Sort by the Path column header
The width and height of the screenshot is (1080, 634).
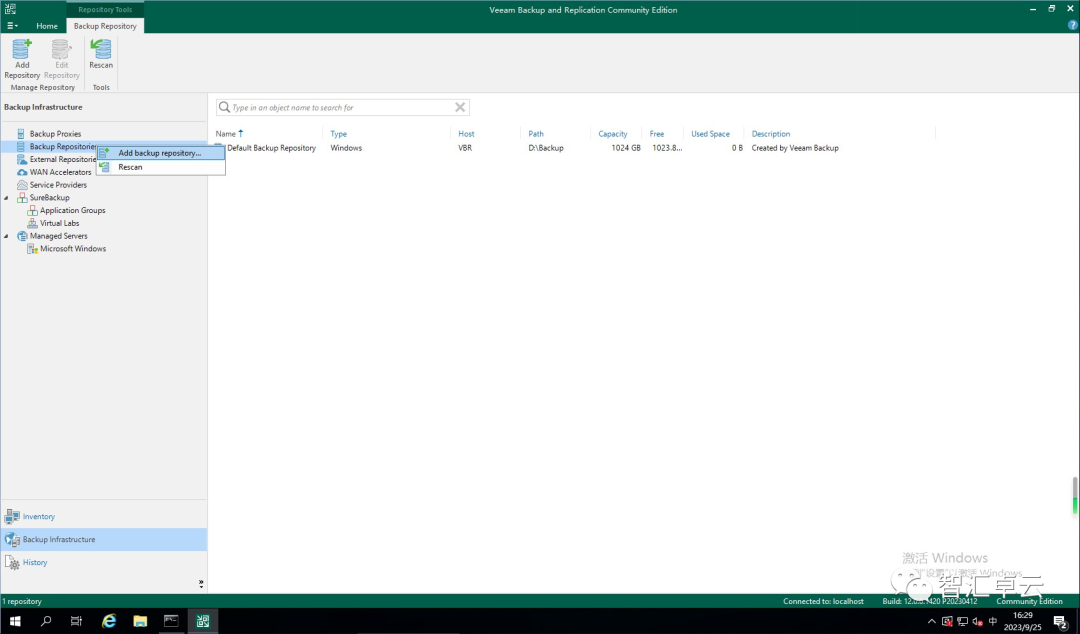click(536, 134)
